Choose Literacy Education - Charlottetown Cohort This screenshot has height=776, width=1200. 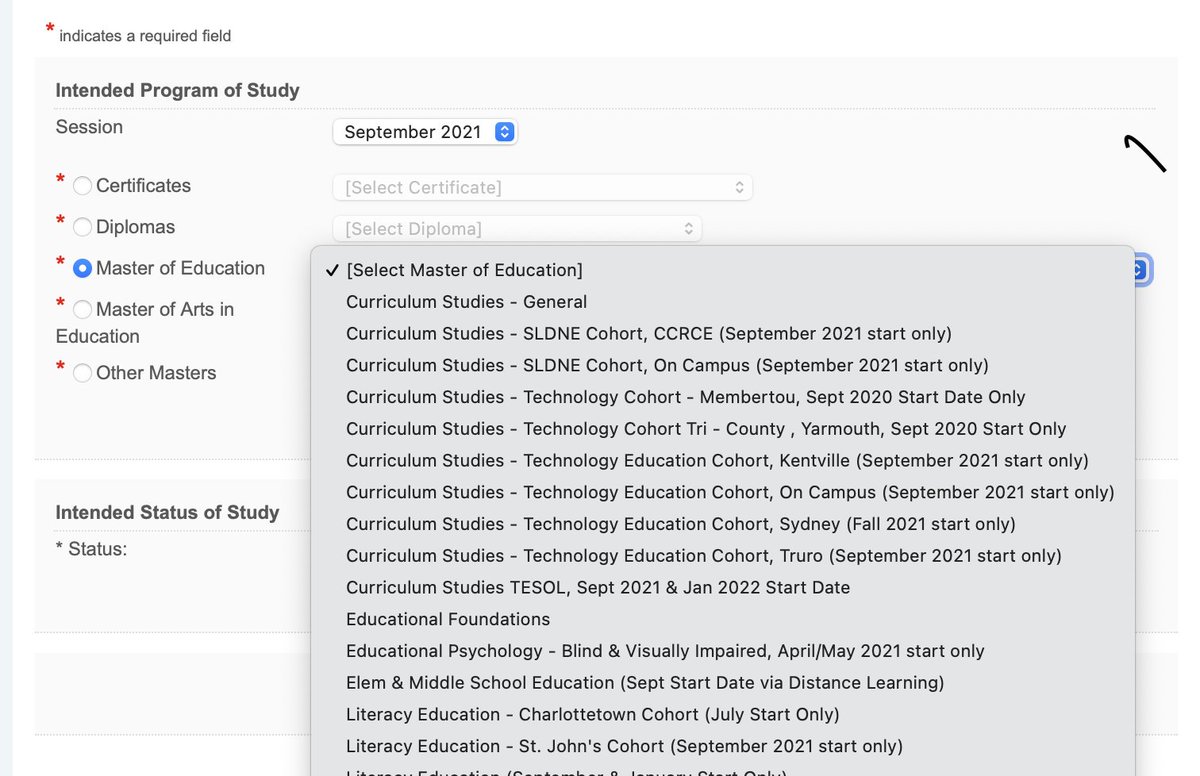click(723, 715)
